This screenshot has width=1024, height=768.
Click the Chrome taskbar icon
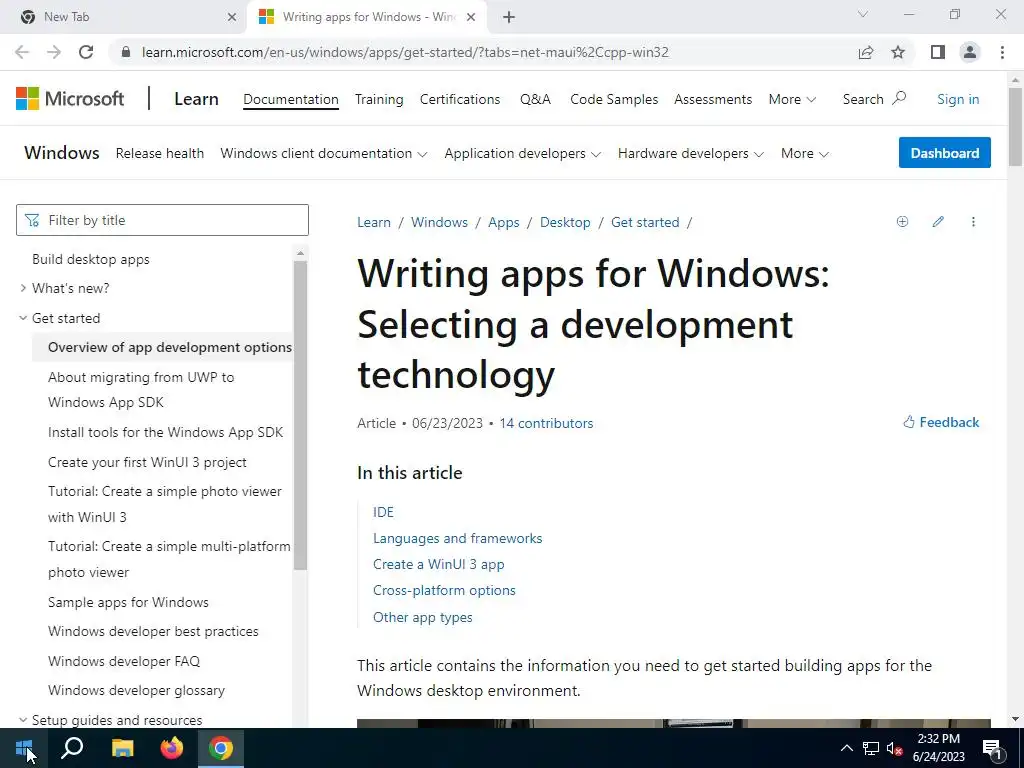point(221,748)
